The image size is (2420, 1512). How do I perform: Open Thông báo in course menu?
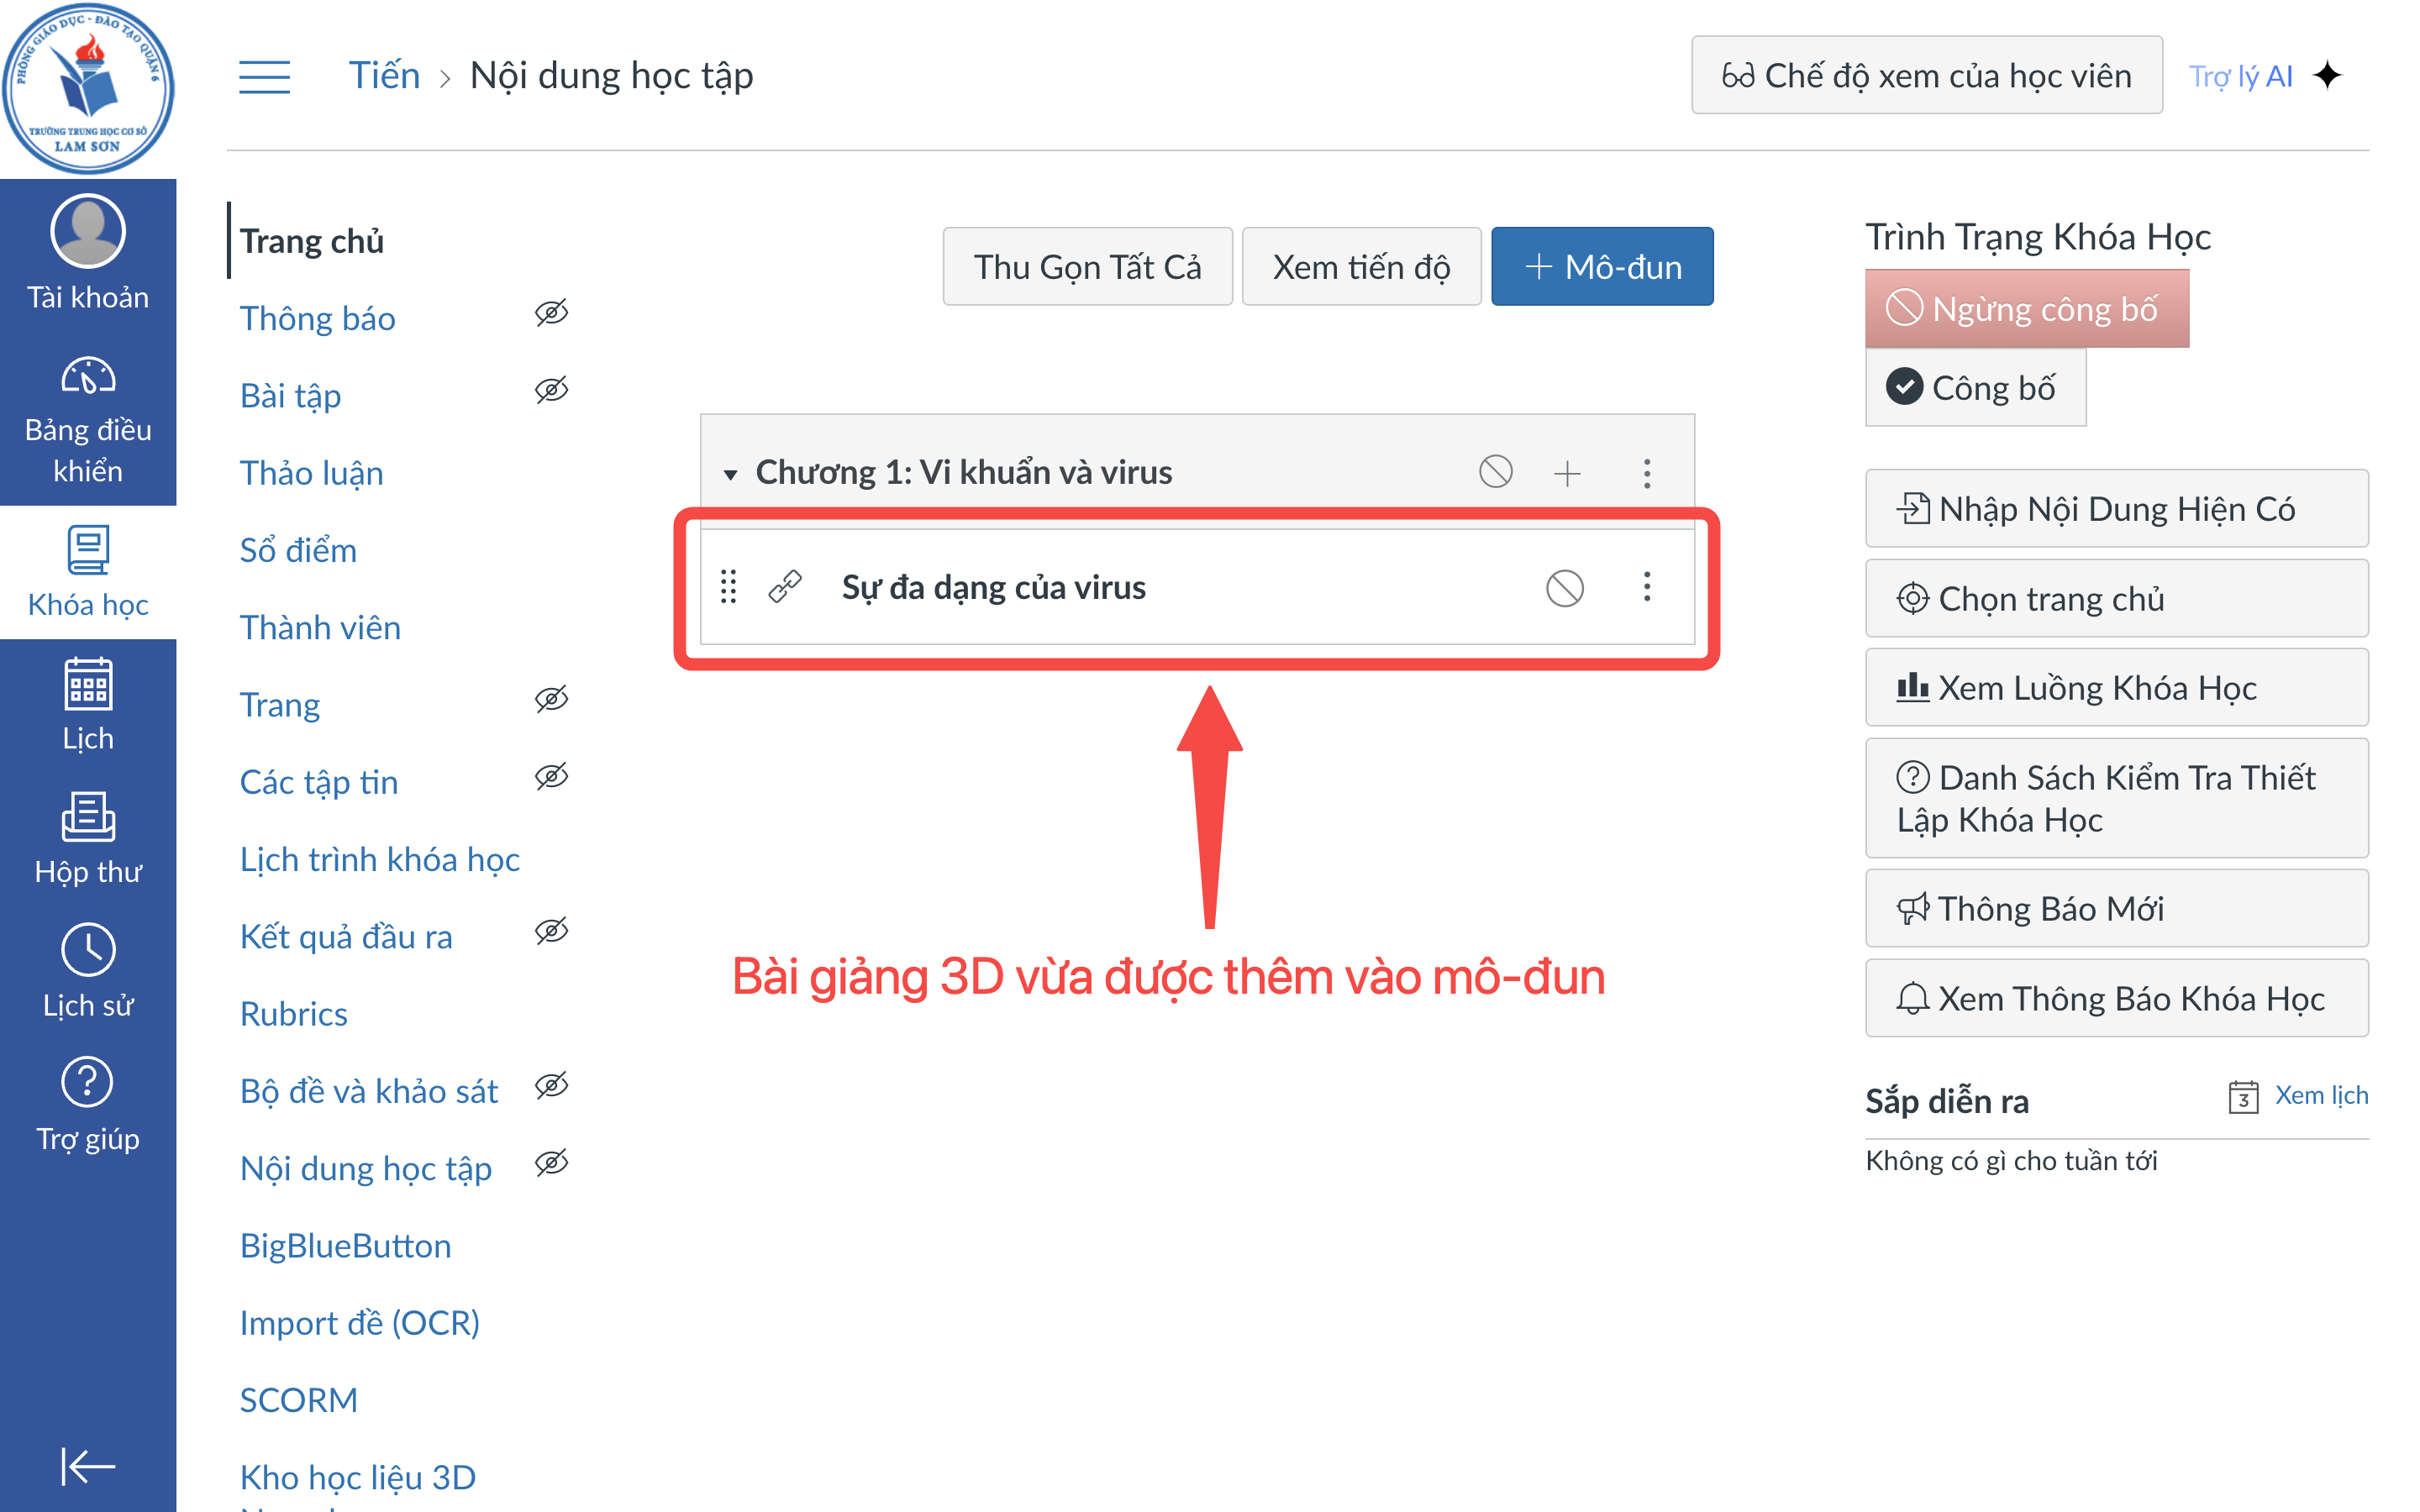318,318
